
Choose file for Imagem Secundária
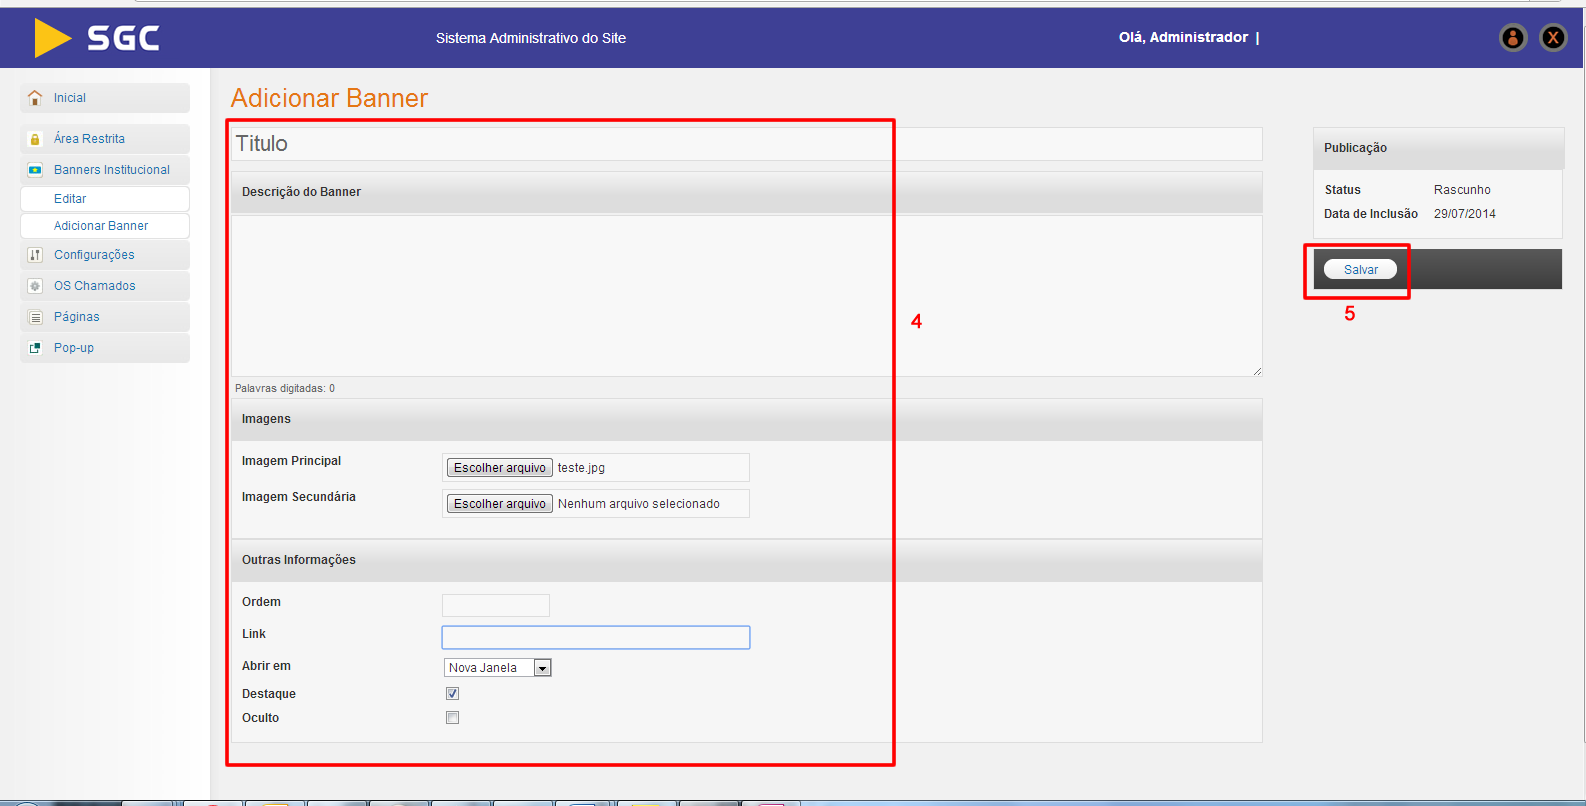[500, 504]
